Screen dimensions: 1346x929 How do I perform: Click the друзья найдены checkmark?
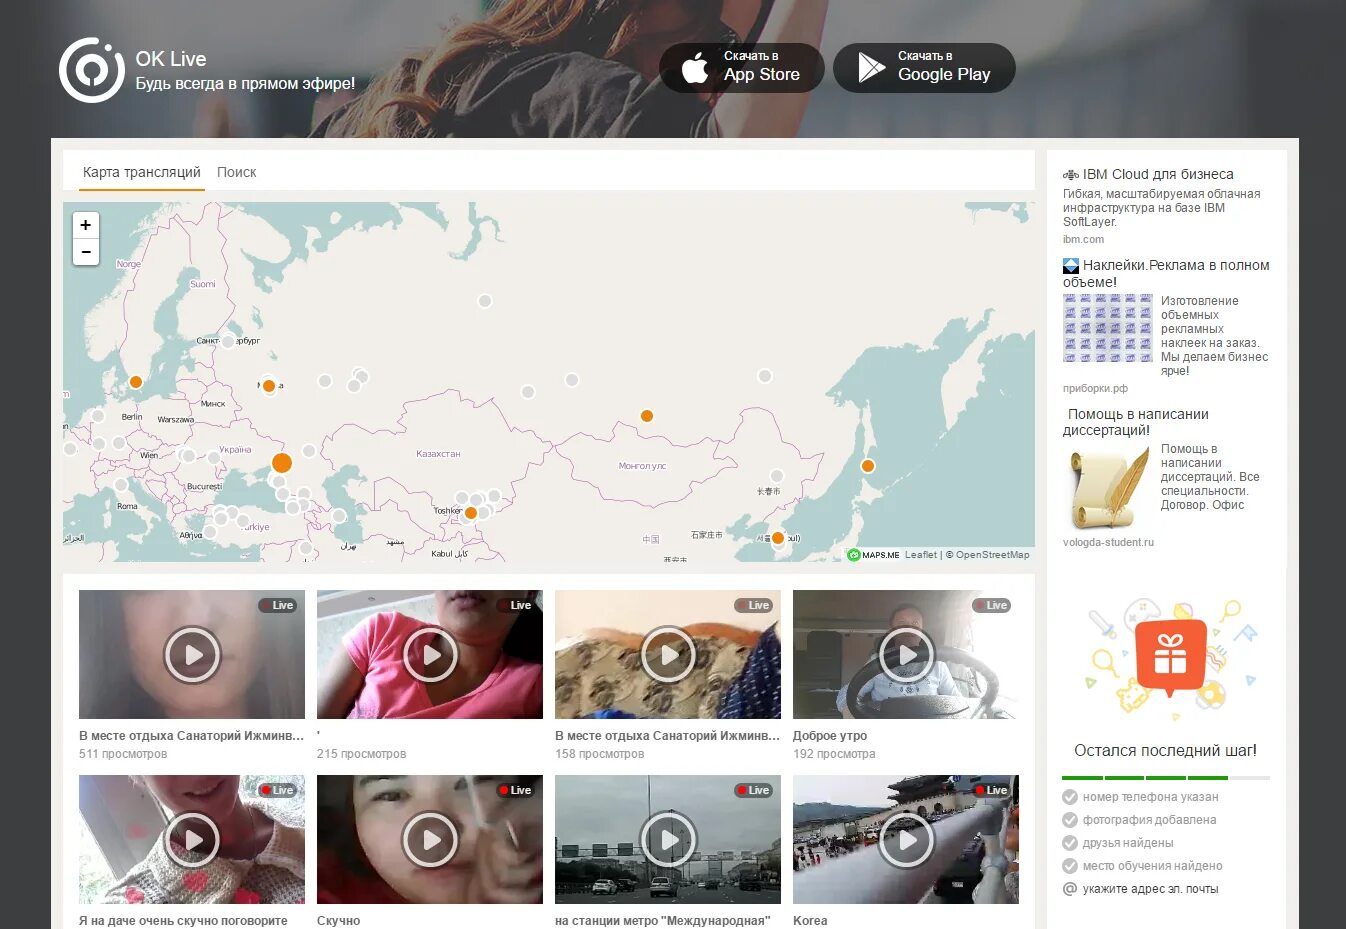[x=1070, y=843]
